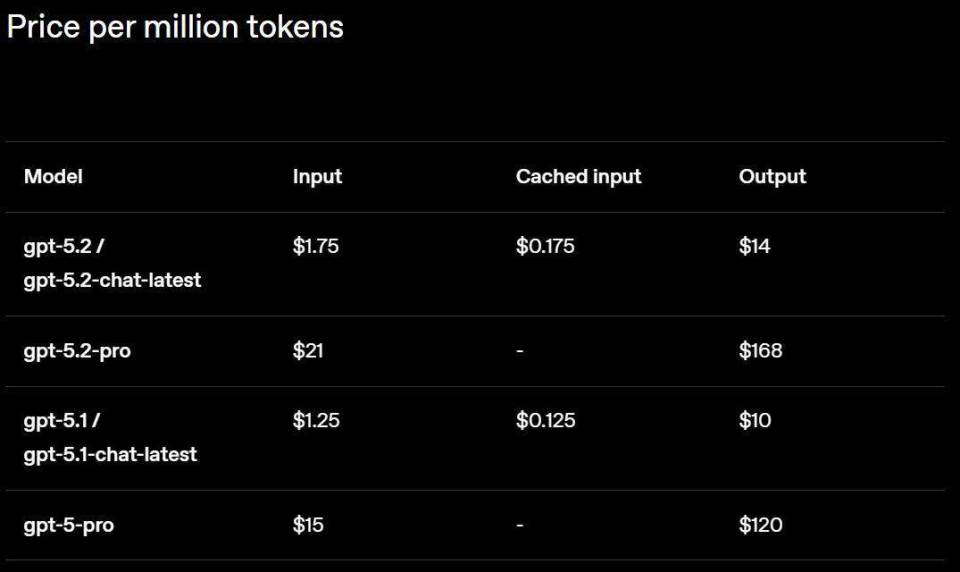Screen dimensions: 960x572
Task: Click the $168 output price
Action: coord(760,351)
